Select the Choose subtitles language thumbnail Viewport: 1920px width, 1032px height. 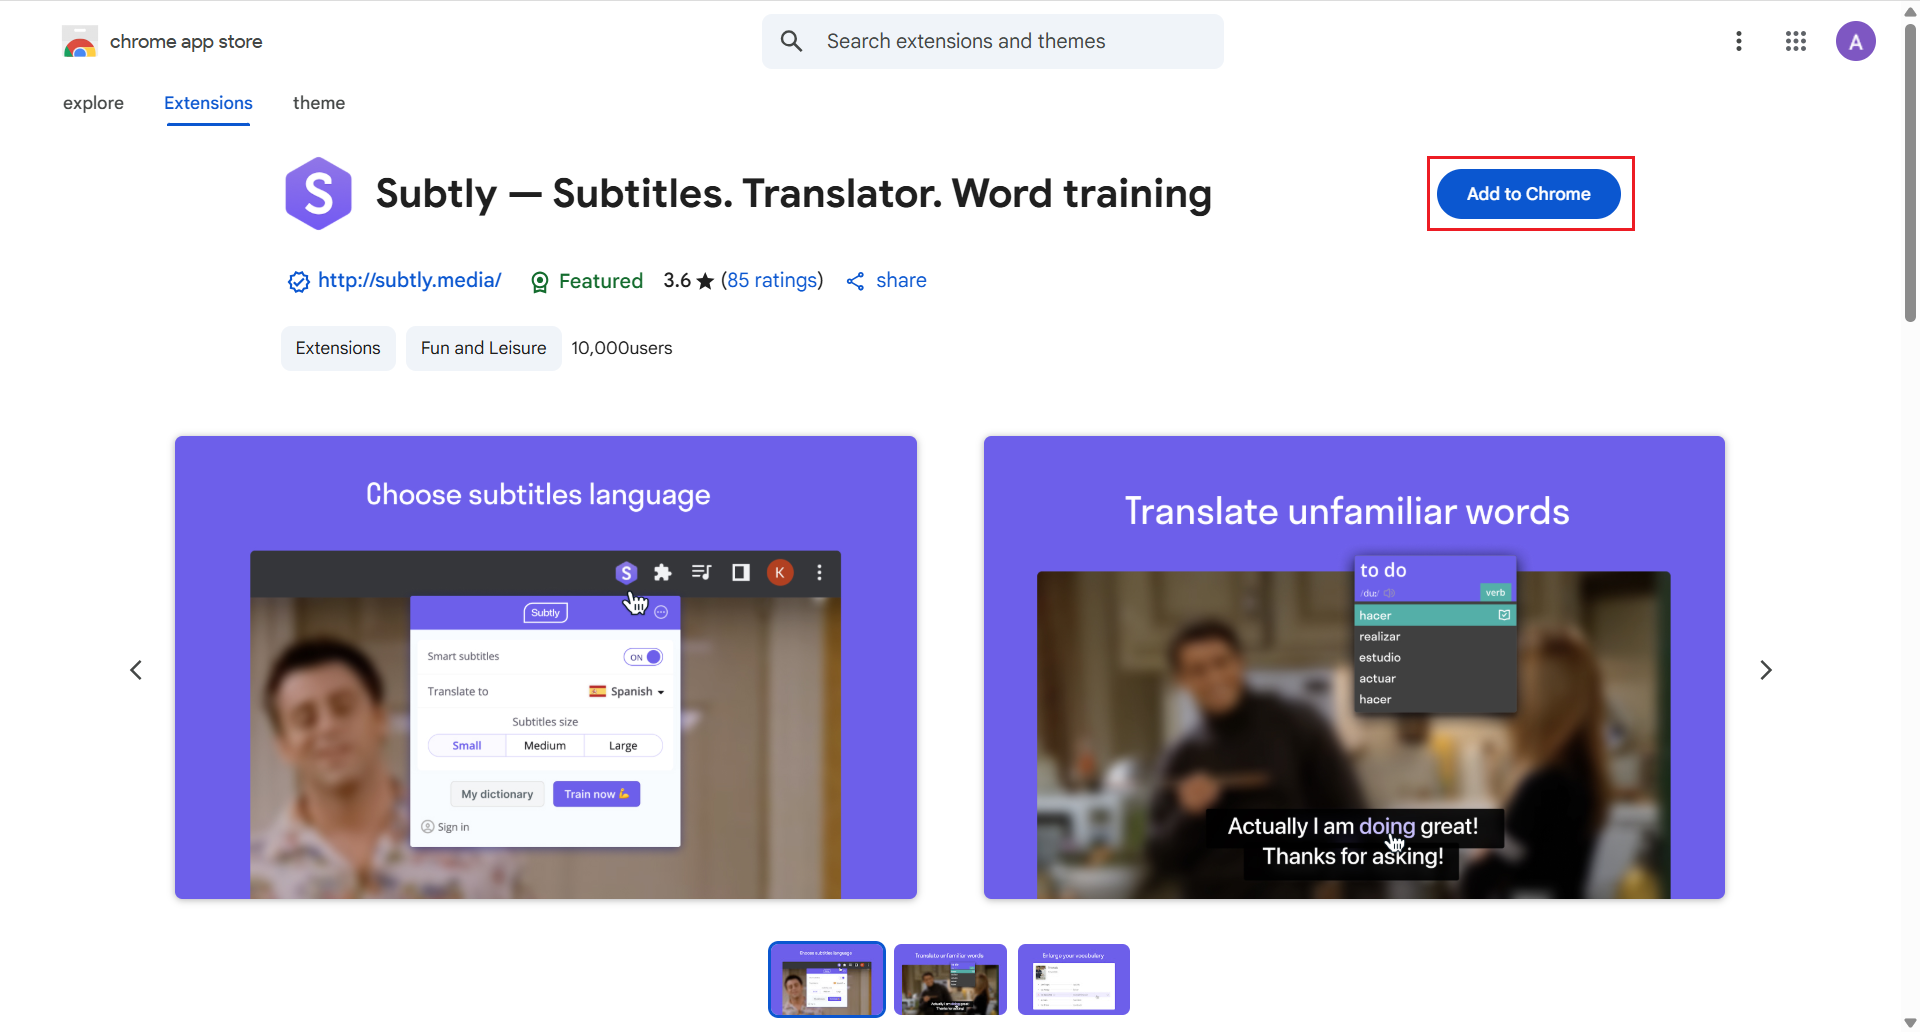[827, 979]
